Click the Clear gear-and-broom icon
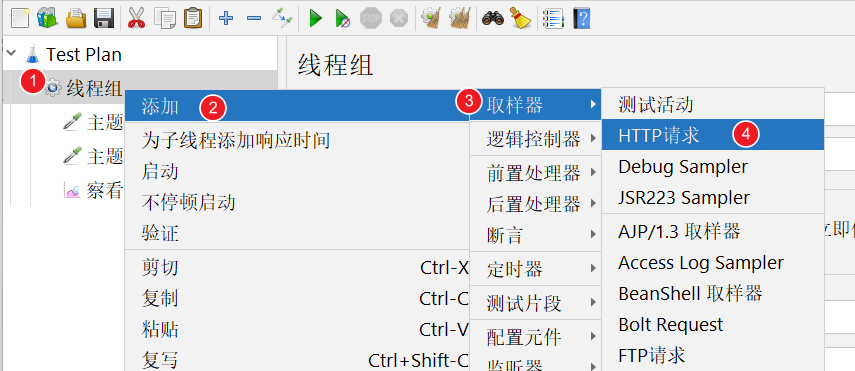The height and width of the screenshot is (371, 855). (x=431, y=19)
